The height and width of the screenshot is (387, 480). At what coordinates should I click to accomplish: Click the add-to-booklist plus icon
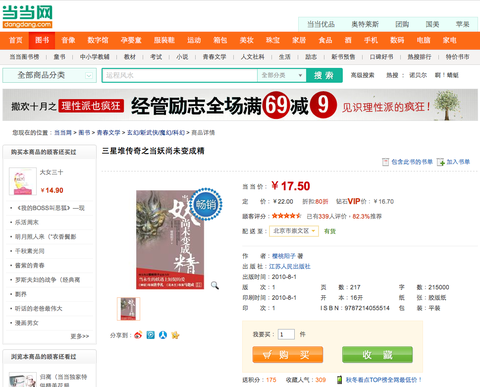(441, 162)
